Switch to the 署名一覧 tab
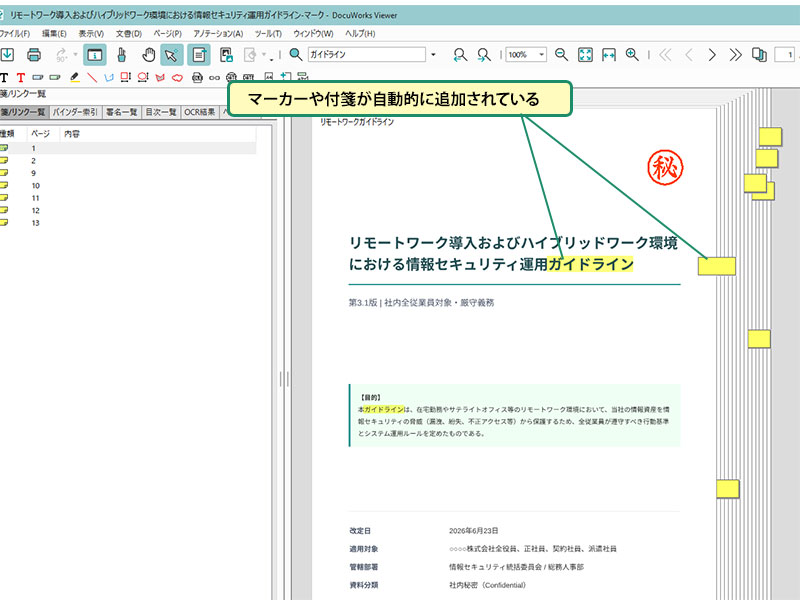This screenshot has width=800, height=600. coord(121,112)
